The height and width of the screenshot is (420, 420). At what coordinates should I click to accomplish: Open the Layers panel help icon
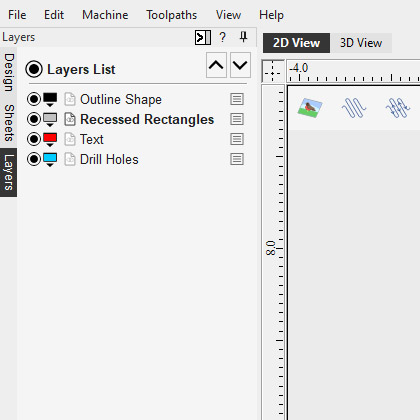(222, 37)
